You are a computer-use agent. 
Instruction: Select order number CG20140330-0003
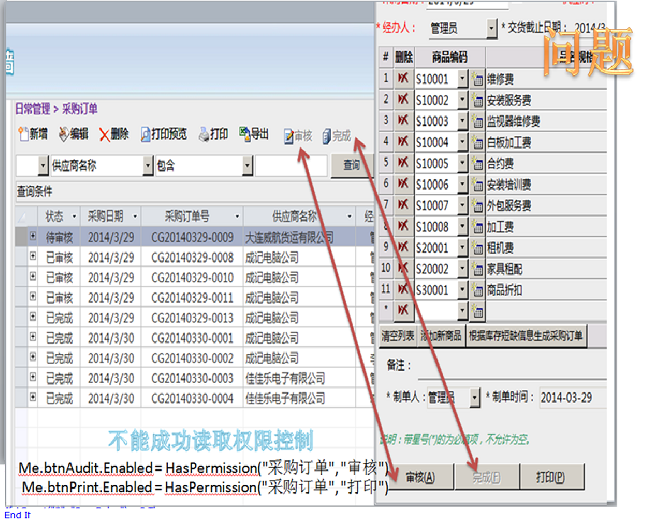(x=192, y=378)
